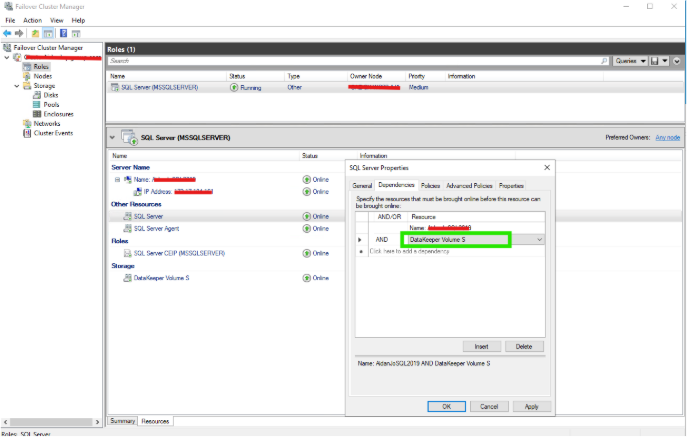Open Cluster Events in the tree

[53, 133]
